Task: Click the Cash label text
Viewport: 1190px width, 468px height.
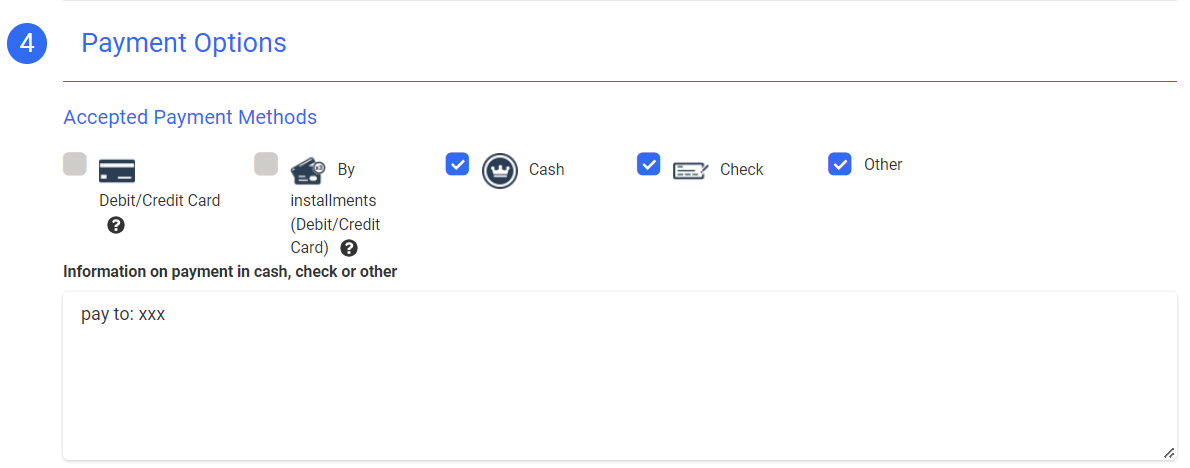Action: click(547, 170)
